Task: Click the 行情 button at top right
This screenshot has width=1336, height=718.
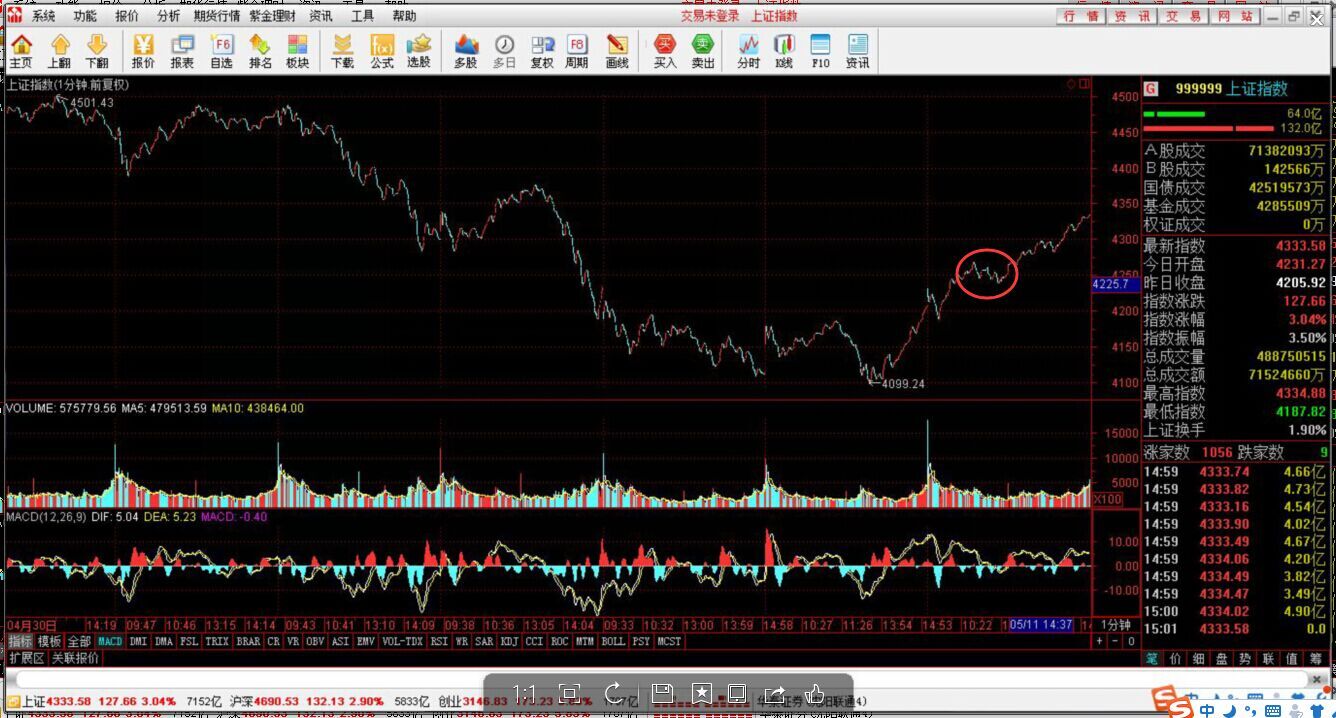Action: click(1081, 16)
